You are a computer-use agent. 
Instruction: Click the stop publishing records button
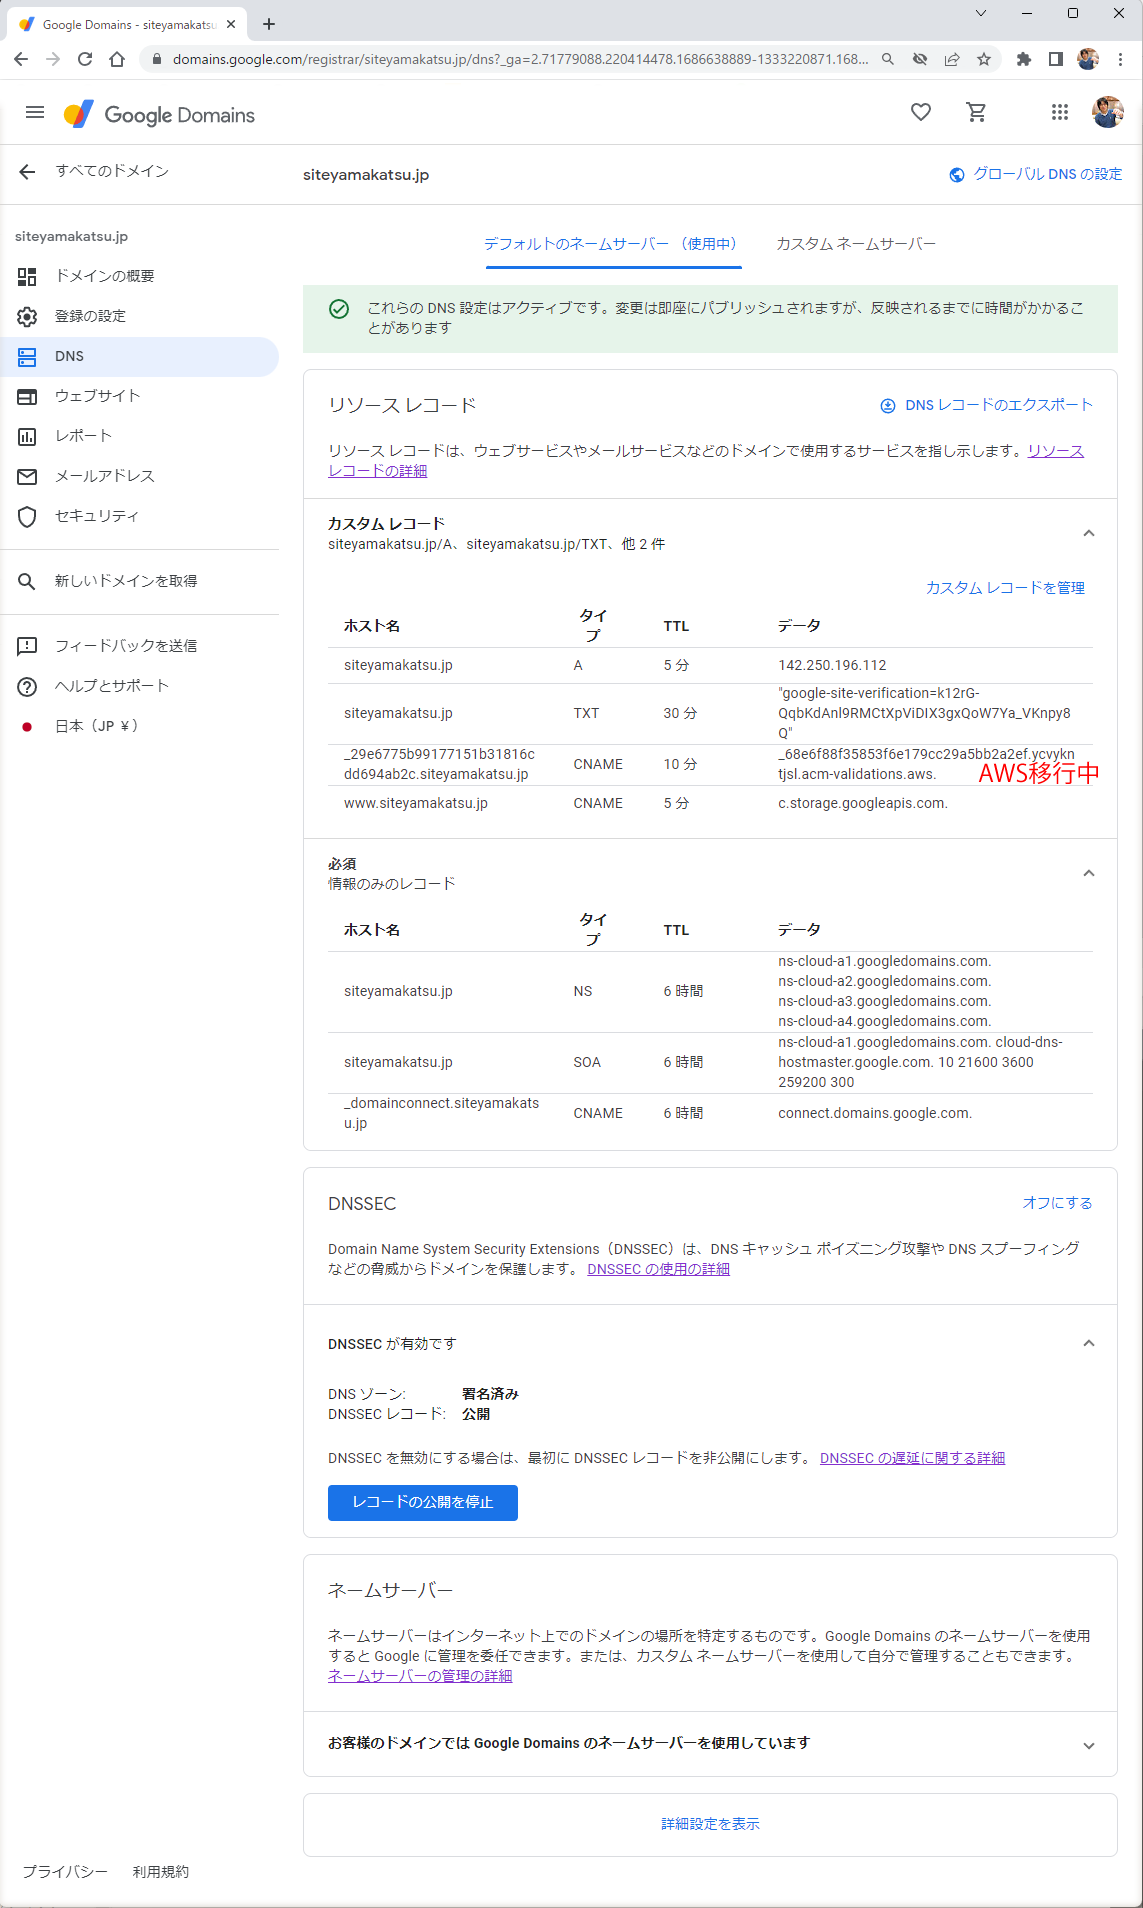pyautogui.click(x=423, y=1502)
